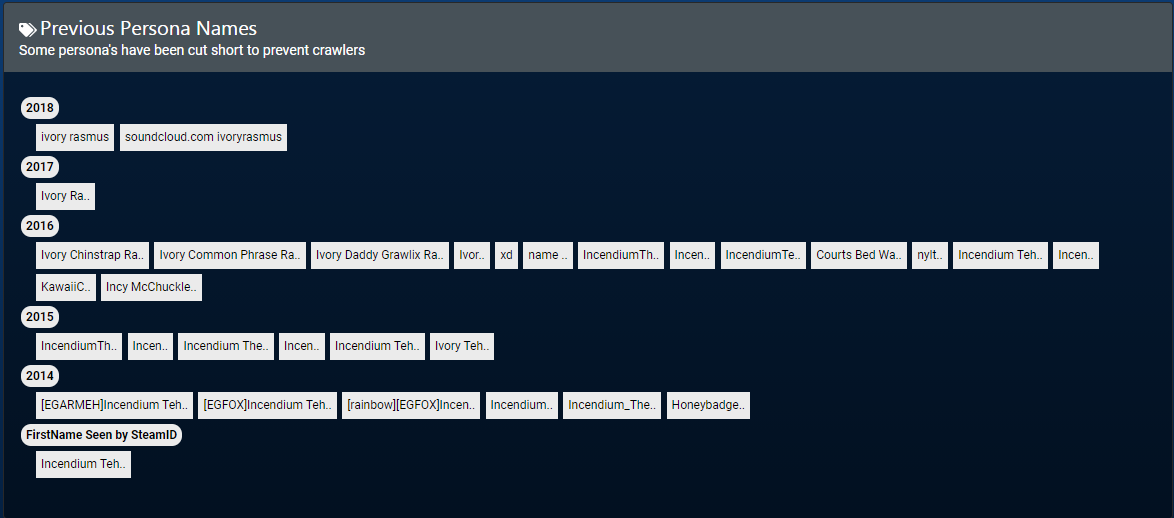Select the '[EGFOX]Incendium Teh..' chip
1174x518 pixels.
click(x=267, y=405)
